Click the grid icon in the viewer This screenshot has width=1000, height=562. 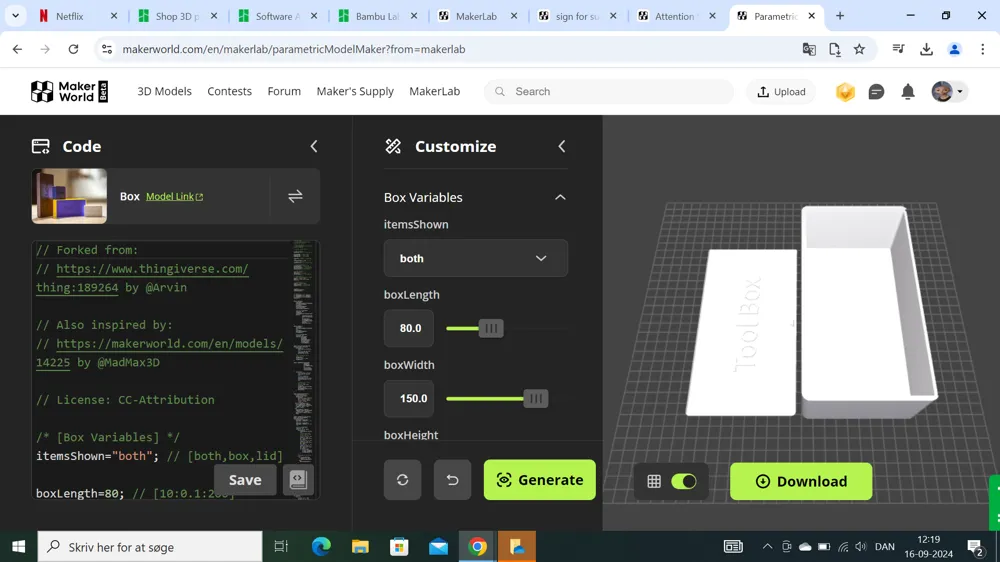pyautogui.click(x=654, y=482)
